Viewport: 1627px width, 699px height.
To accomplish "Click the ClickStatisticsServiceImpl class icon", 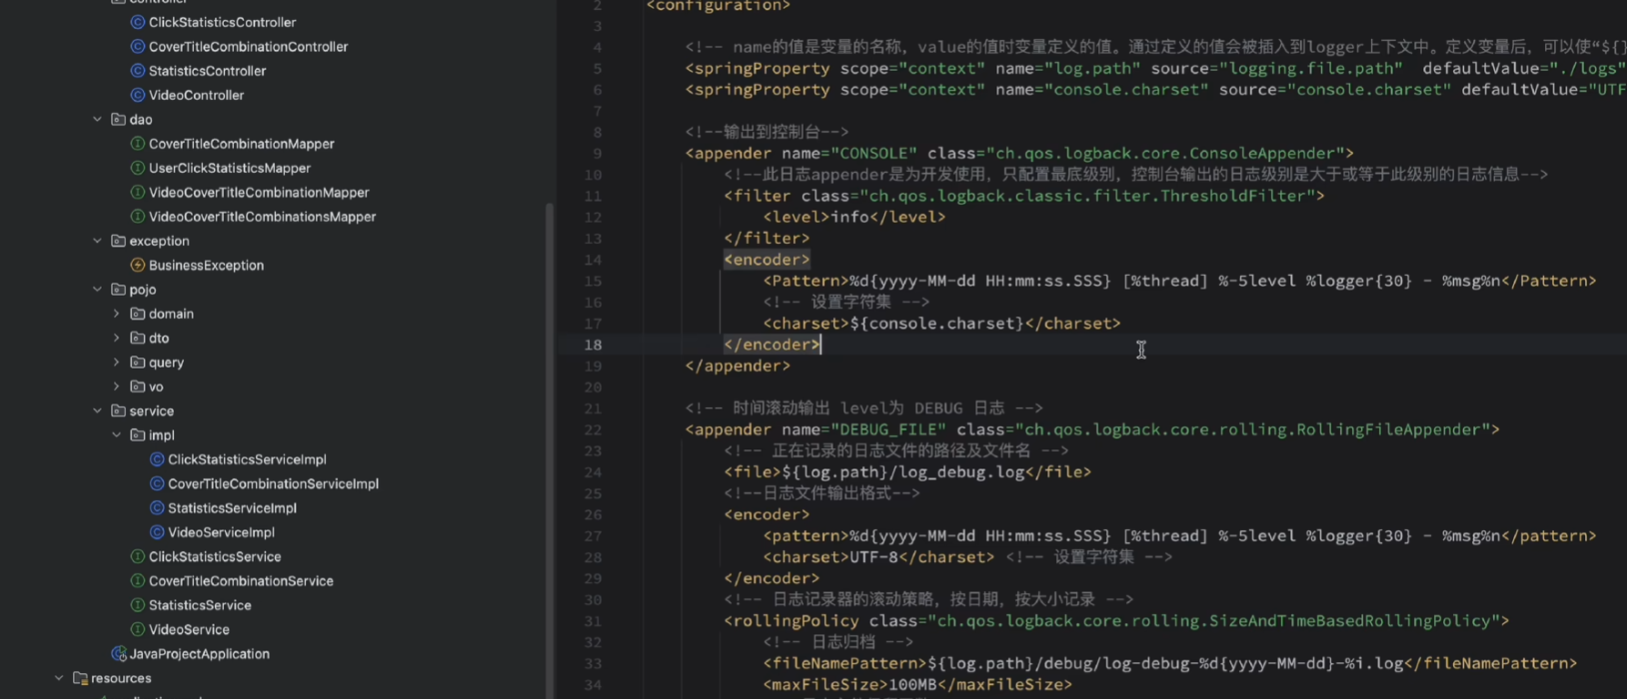I will pyautogui.click(x=157, y=459).
